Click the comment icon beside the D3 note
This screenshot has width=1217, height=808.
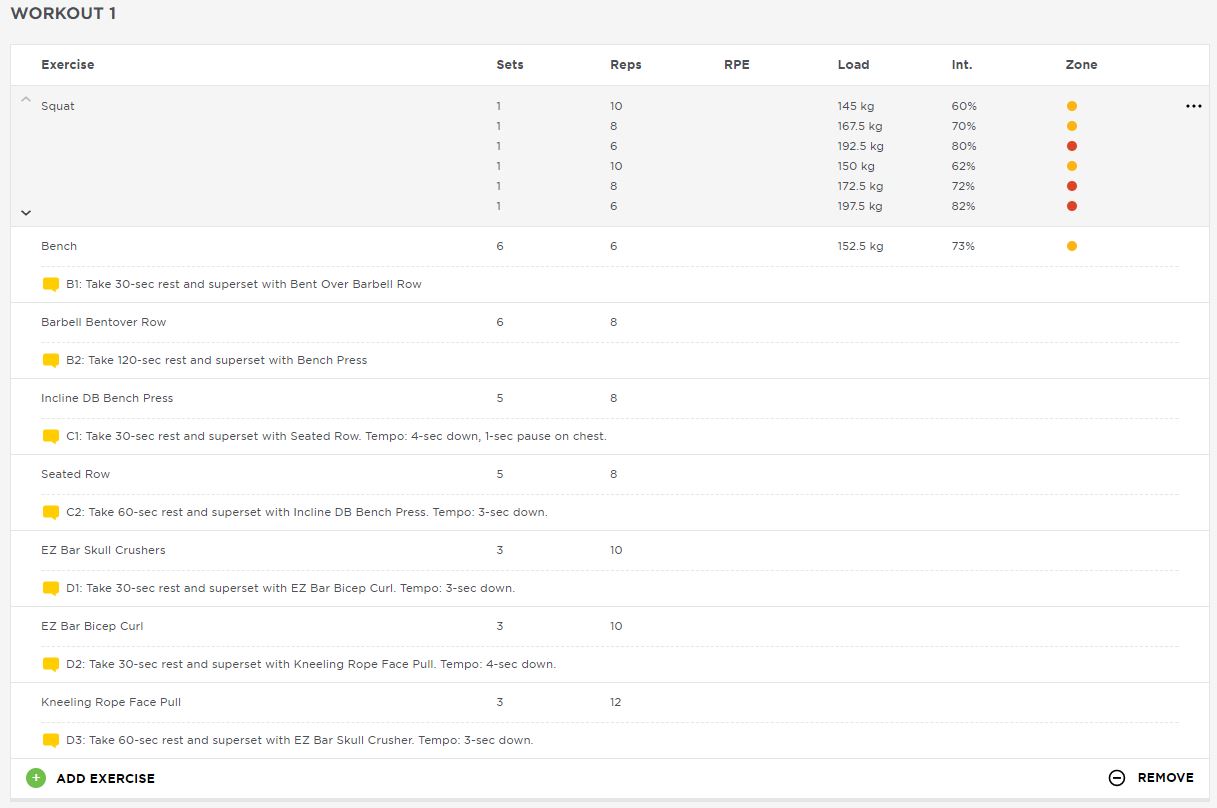(51, 740)
